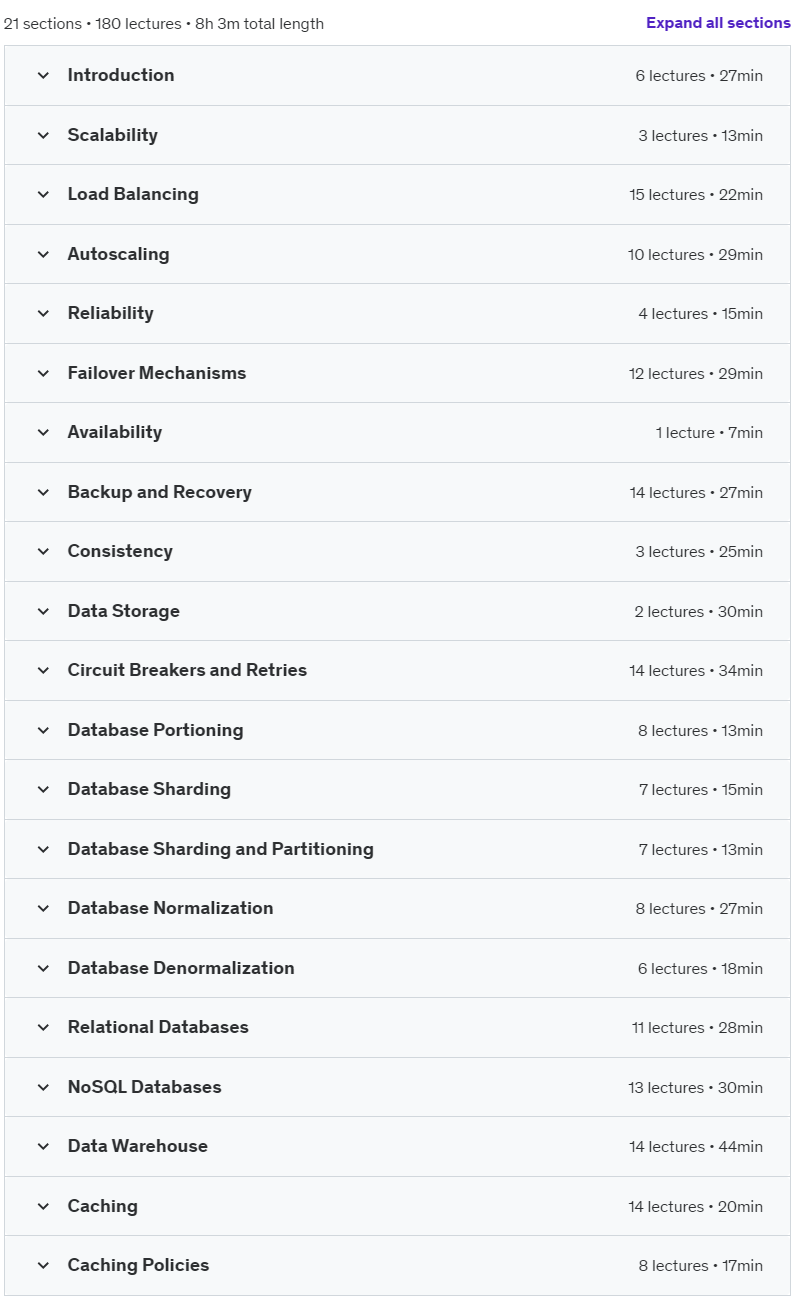The height and width of the screenshot is (1309, 796).
Task: Select the Database Portioning section title
Action: click(x=155, y=730)
